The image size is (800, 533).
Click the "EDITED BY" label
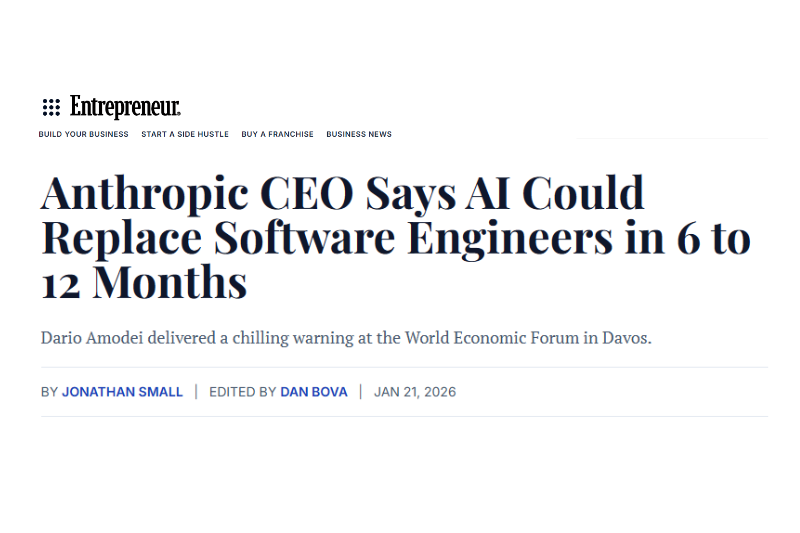pyautogui.click(x=242, y=392)
